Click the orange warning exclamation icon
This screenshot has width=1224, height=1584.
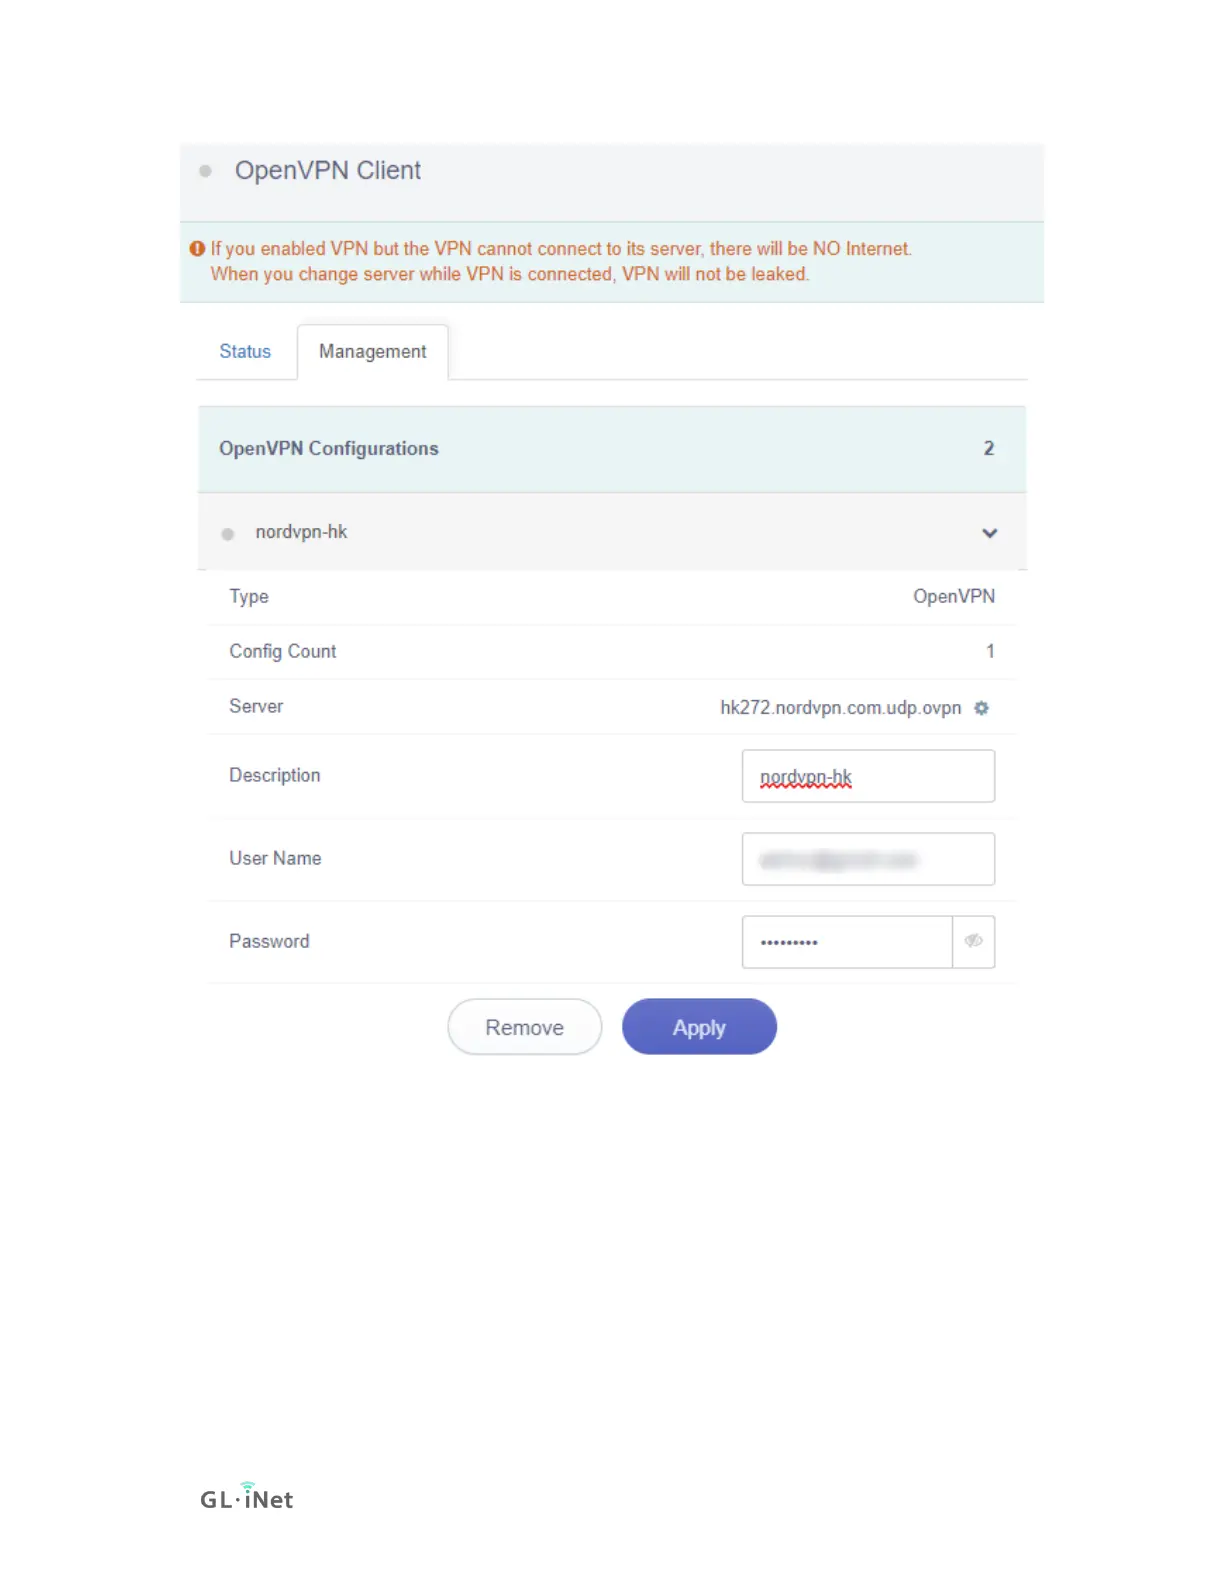(x=198, y=248)
